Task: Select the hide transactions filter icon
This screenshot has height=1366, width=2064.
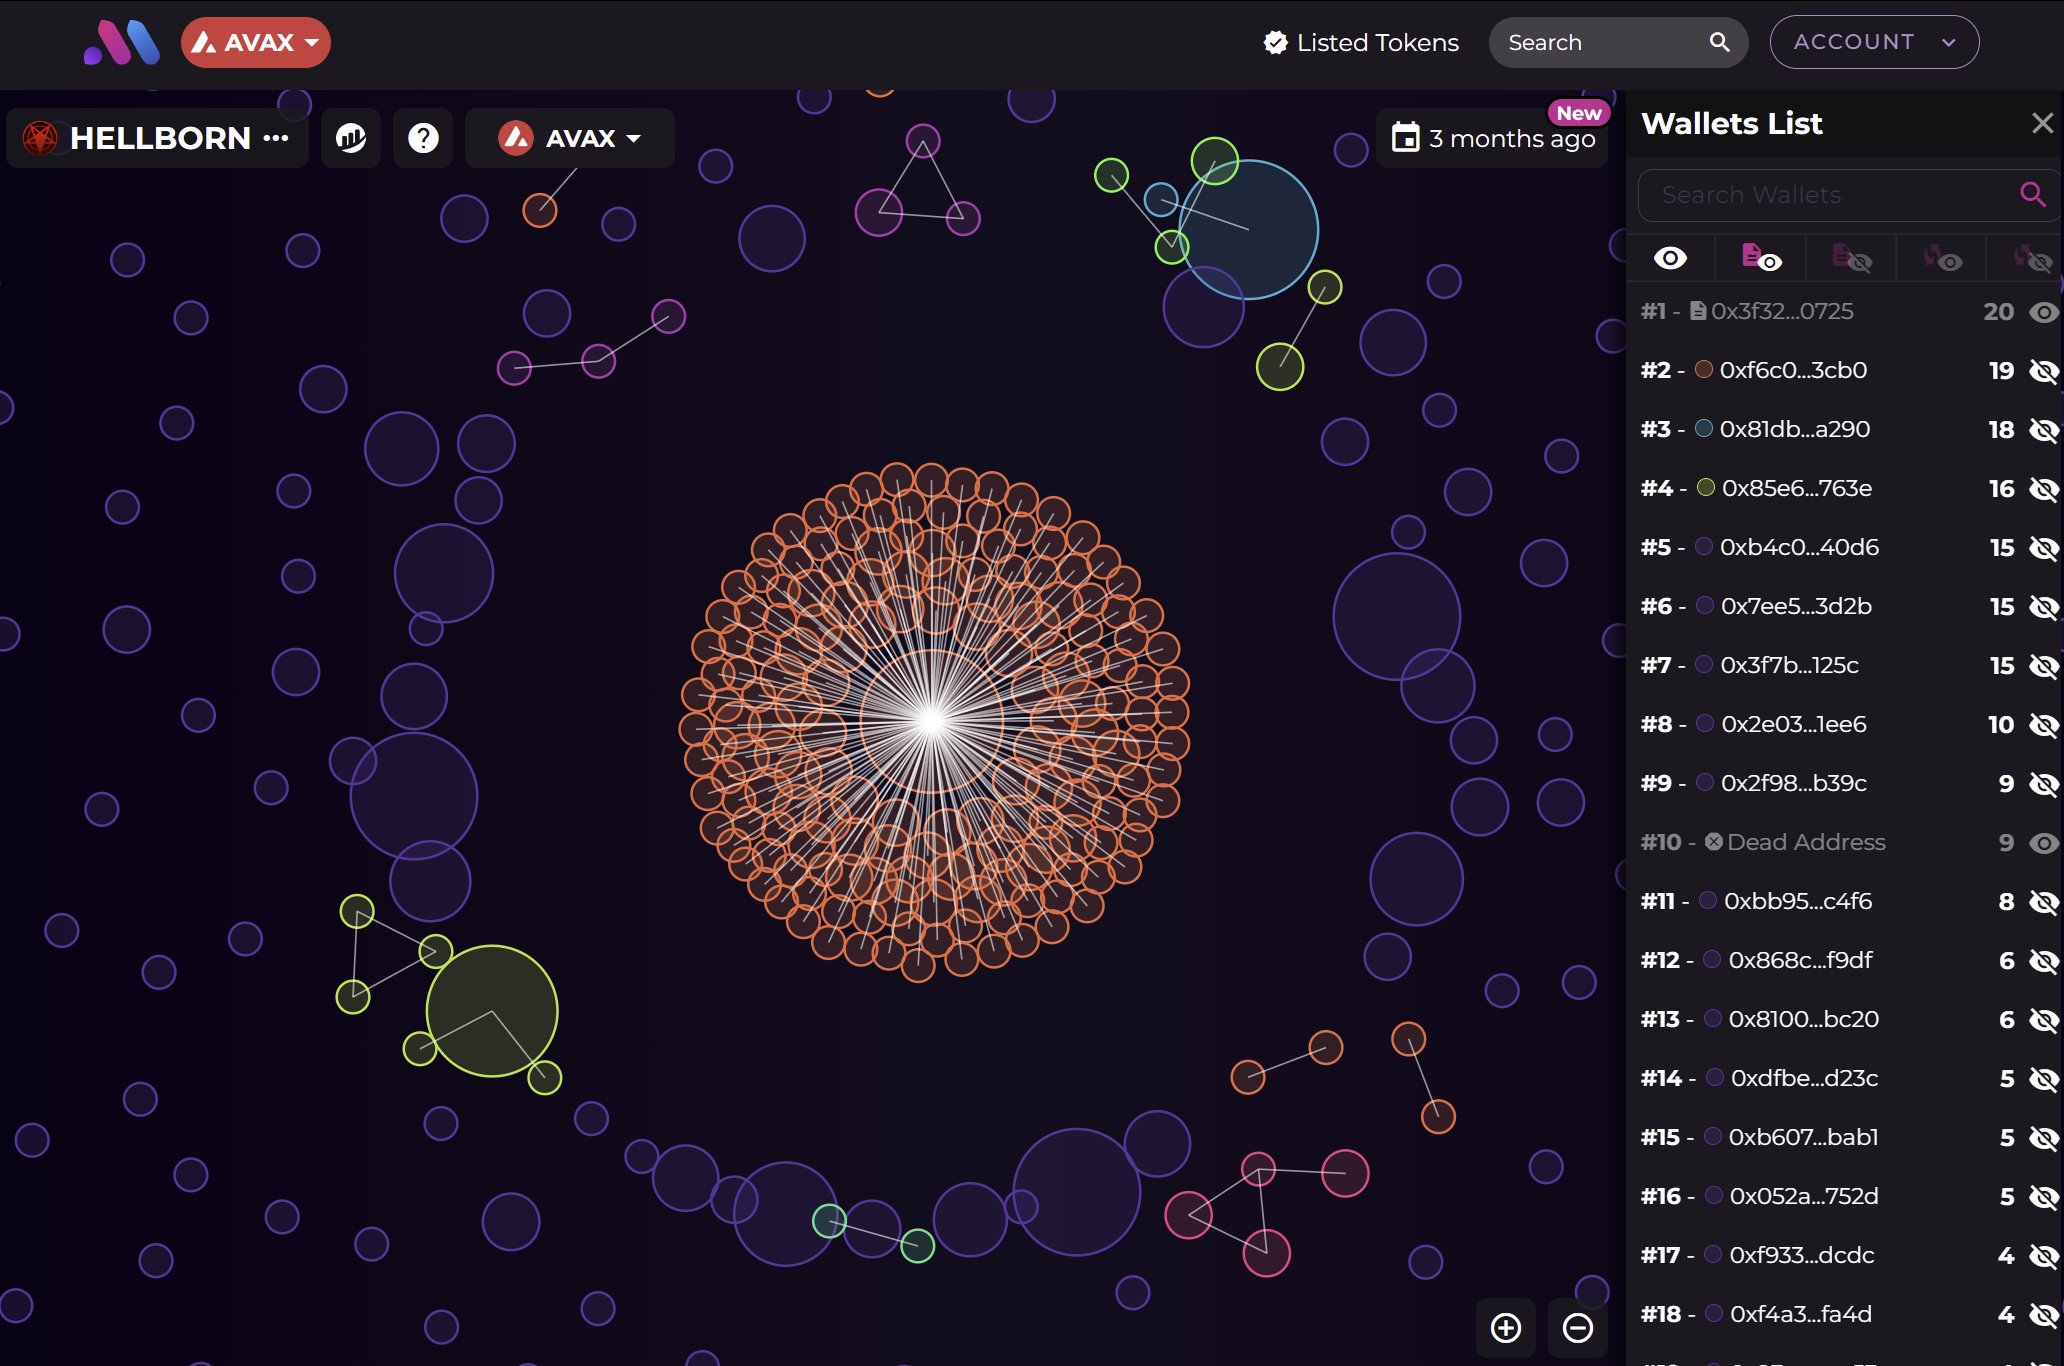Action: pos(2035,258)
